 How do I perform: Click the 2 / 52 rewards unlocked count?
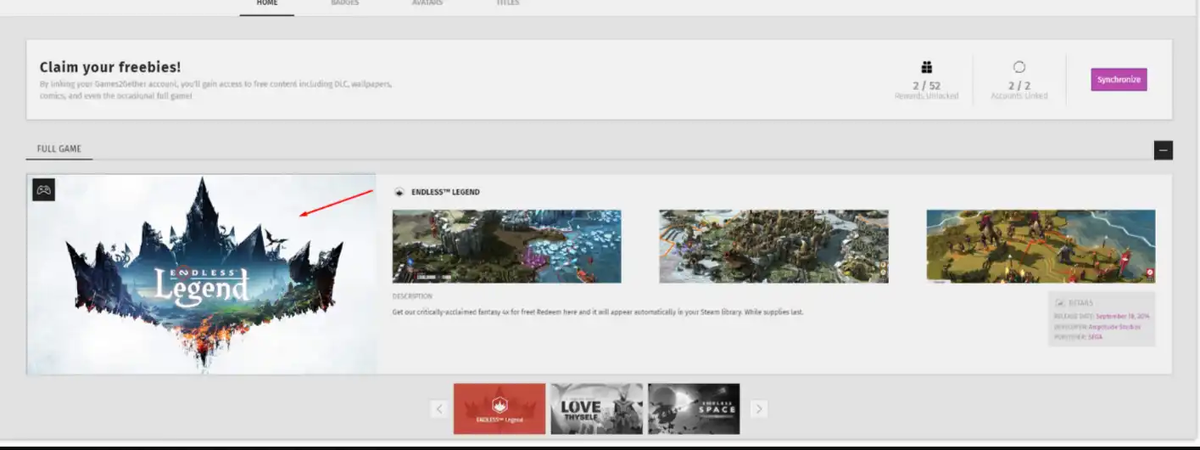click(927, 86)
